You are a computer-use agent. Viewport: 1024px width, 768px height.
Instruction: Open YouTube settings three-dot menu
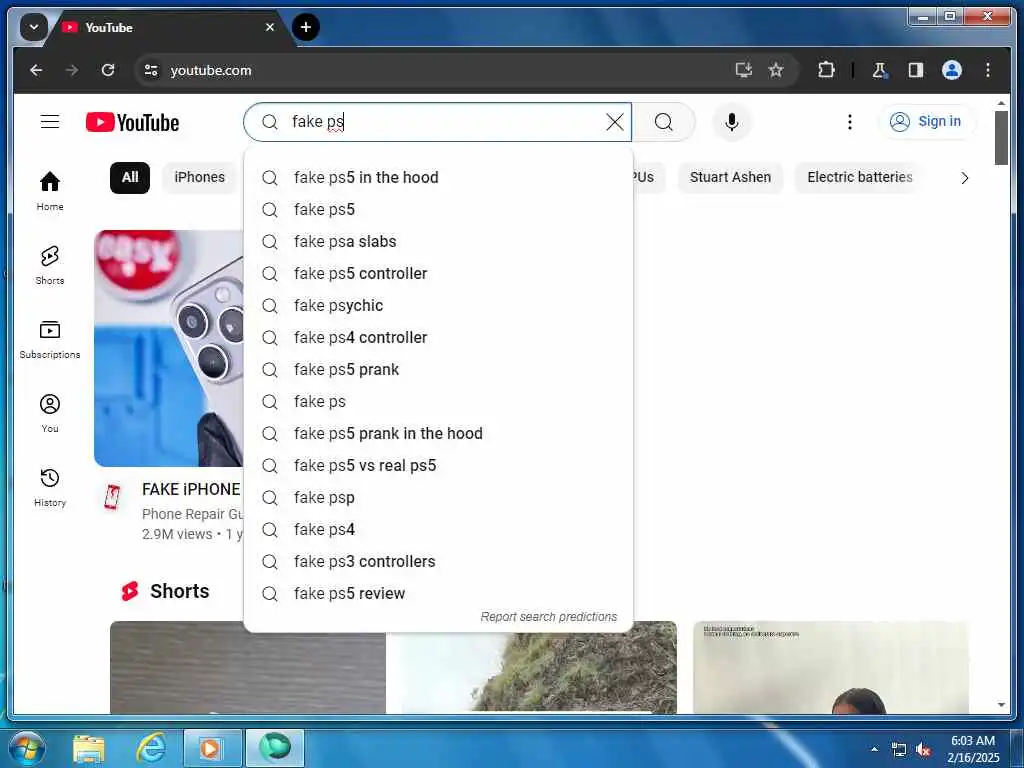click(849, 121)
